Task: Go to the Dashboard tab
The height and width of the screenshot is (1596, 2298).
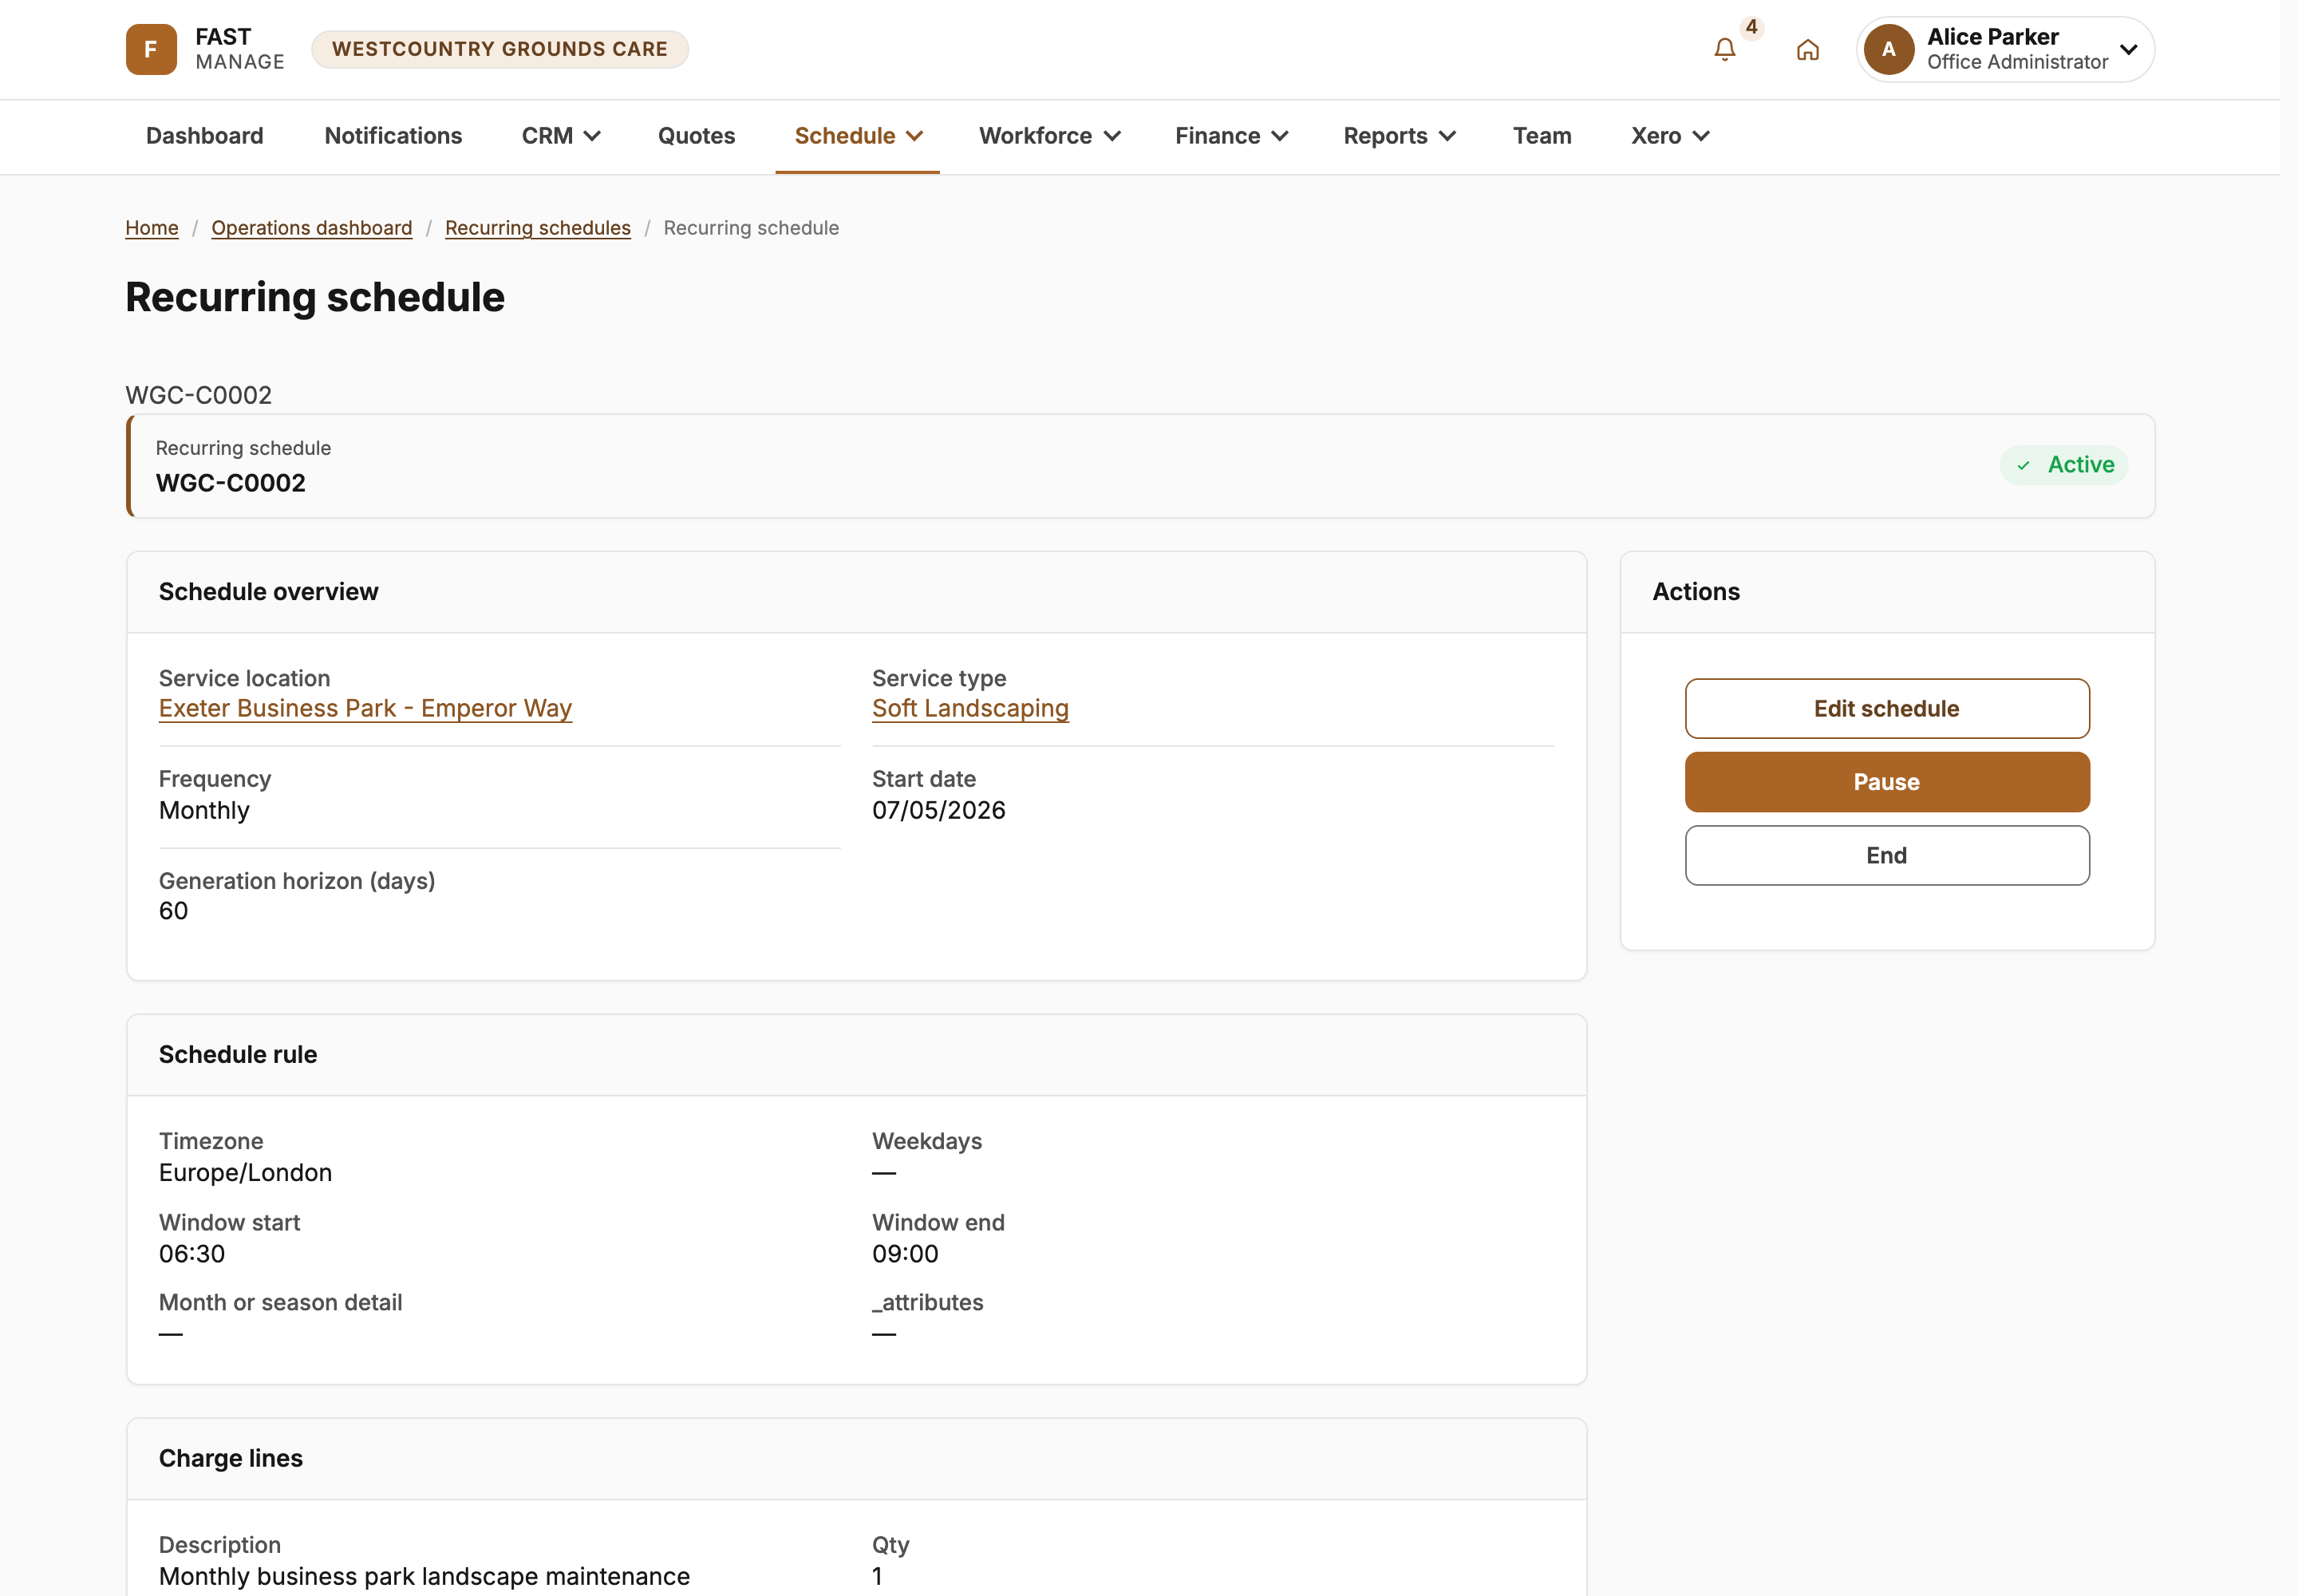Action: [x=205, y=136]
